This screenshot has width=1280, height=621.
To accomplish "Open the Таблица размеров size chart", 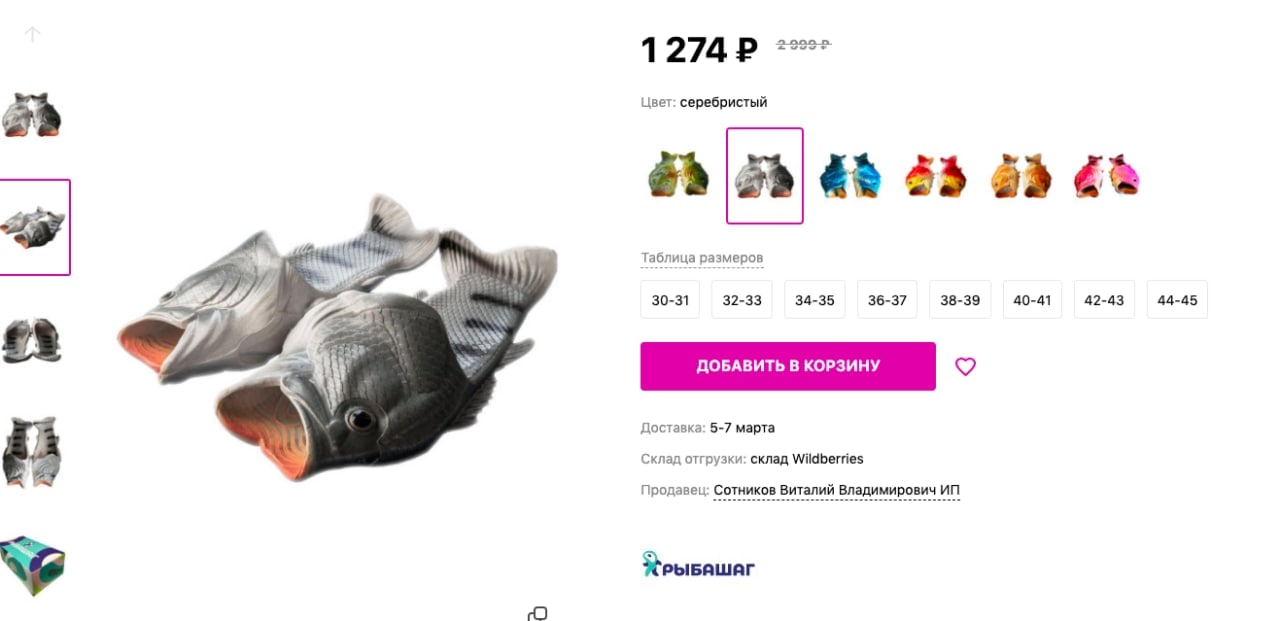I will (702, 258).
